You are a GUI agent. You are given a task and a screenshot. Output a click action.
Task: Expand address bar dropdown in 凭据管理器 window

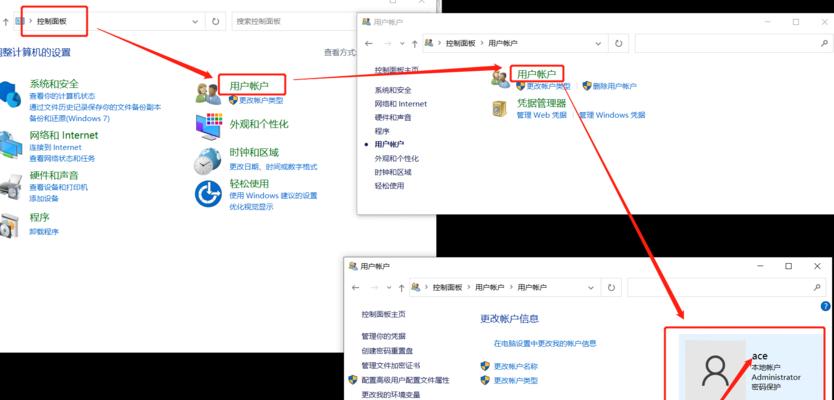[x=598, y=44]
